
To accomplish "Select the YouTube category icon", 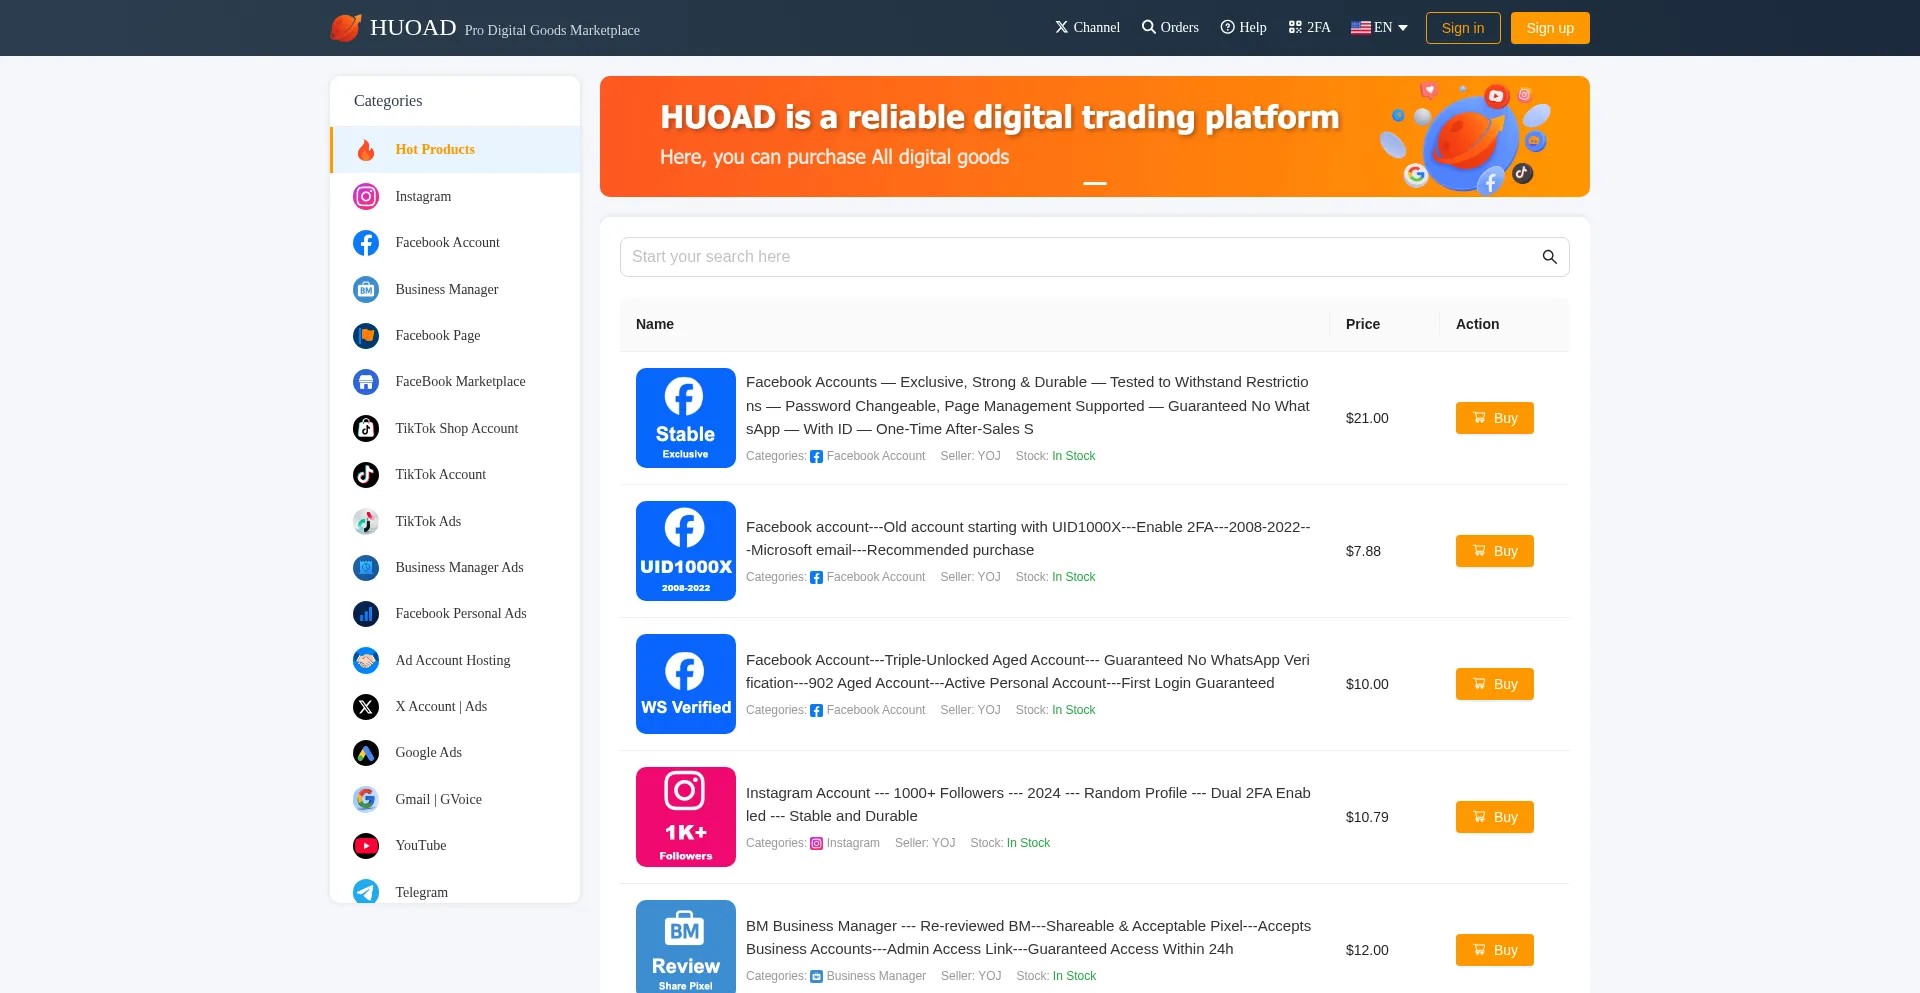I will click(366, 846).
